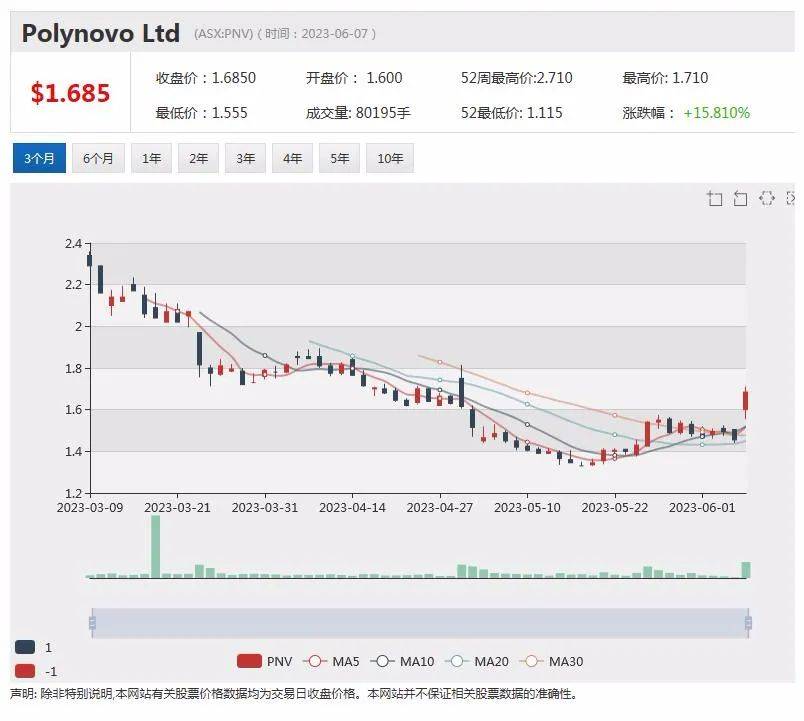This screenshot has width=804, height=721.
Task: Choose the 2年 chart range
Action: (x=198, y=158)
